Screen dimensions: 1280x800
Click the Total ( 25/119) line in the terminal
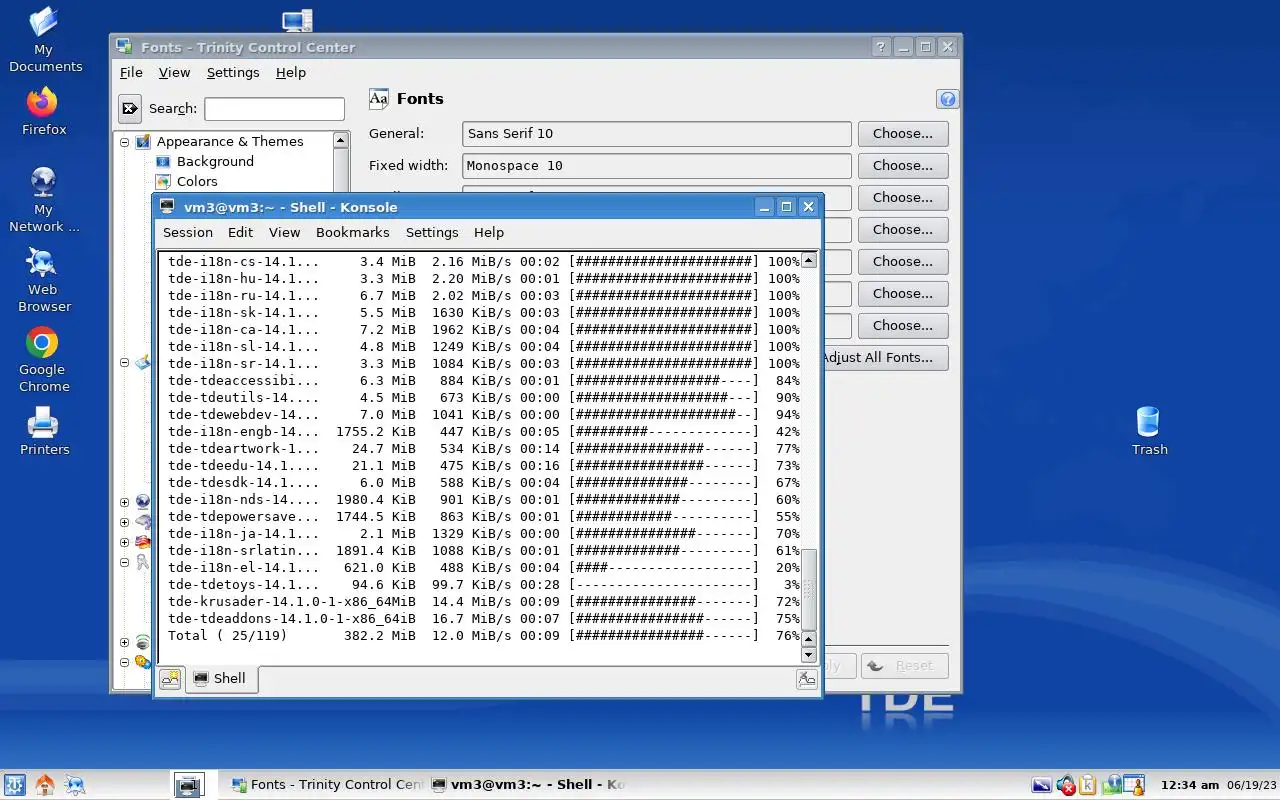[484, 635]
